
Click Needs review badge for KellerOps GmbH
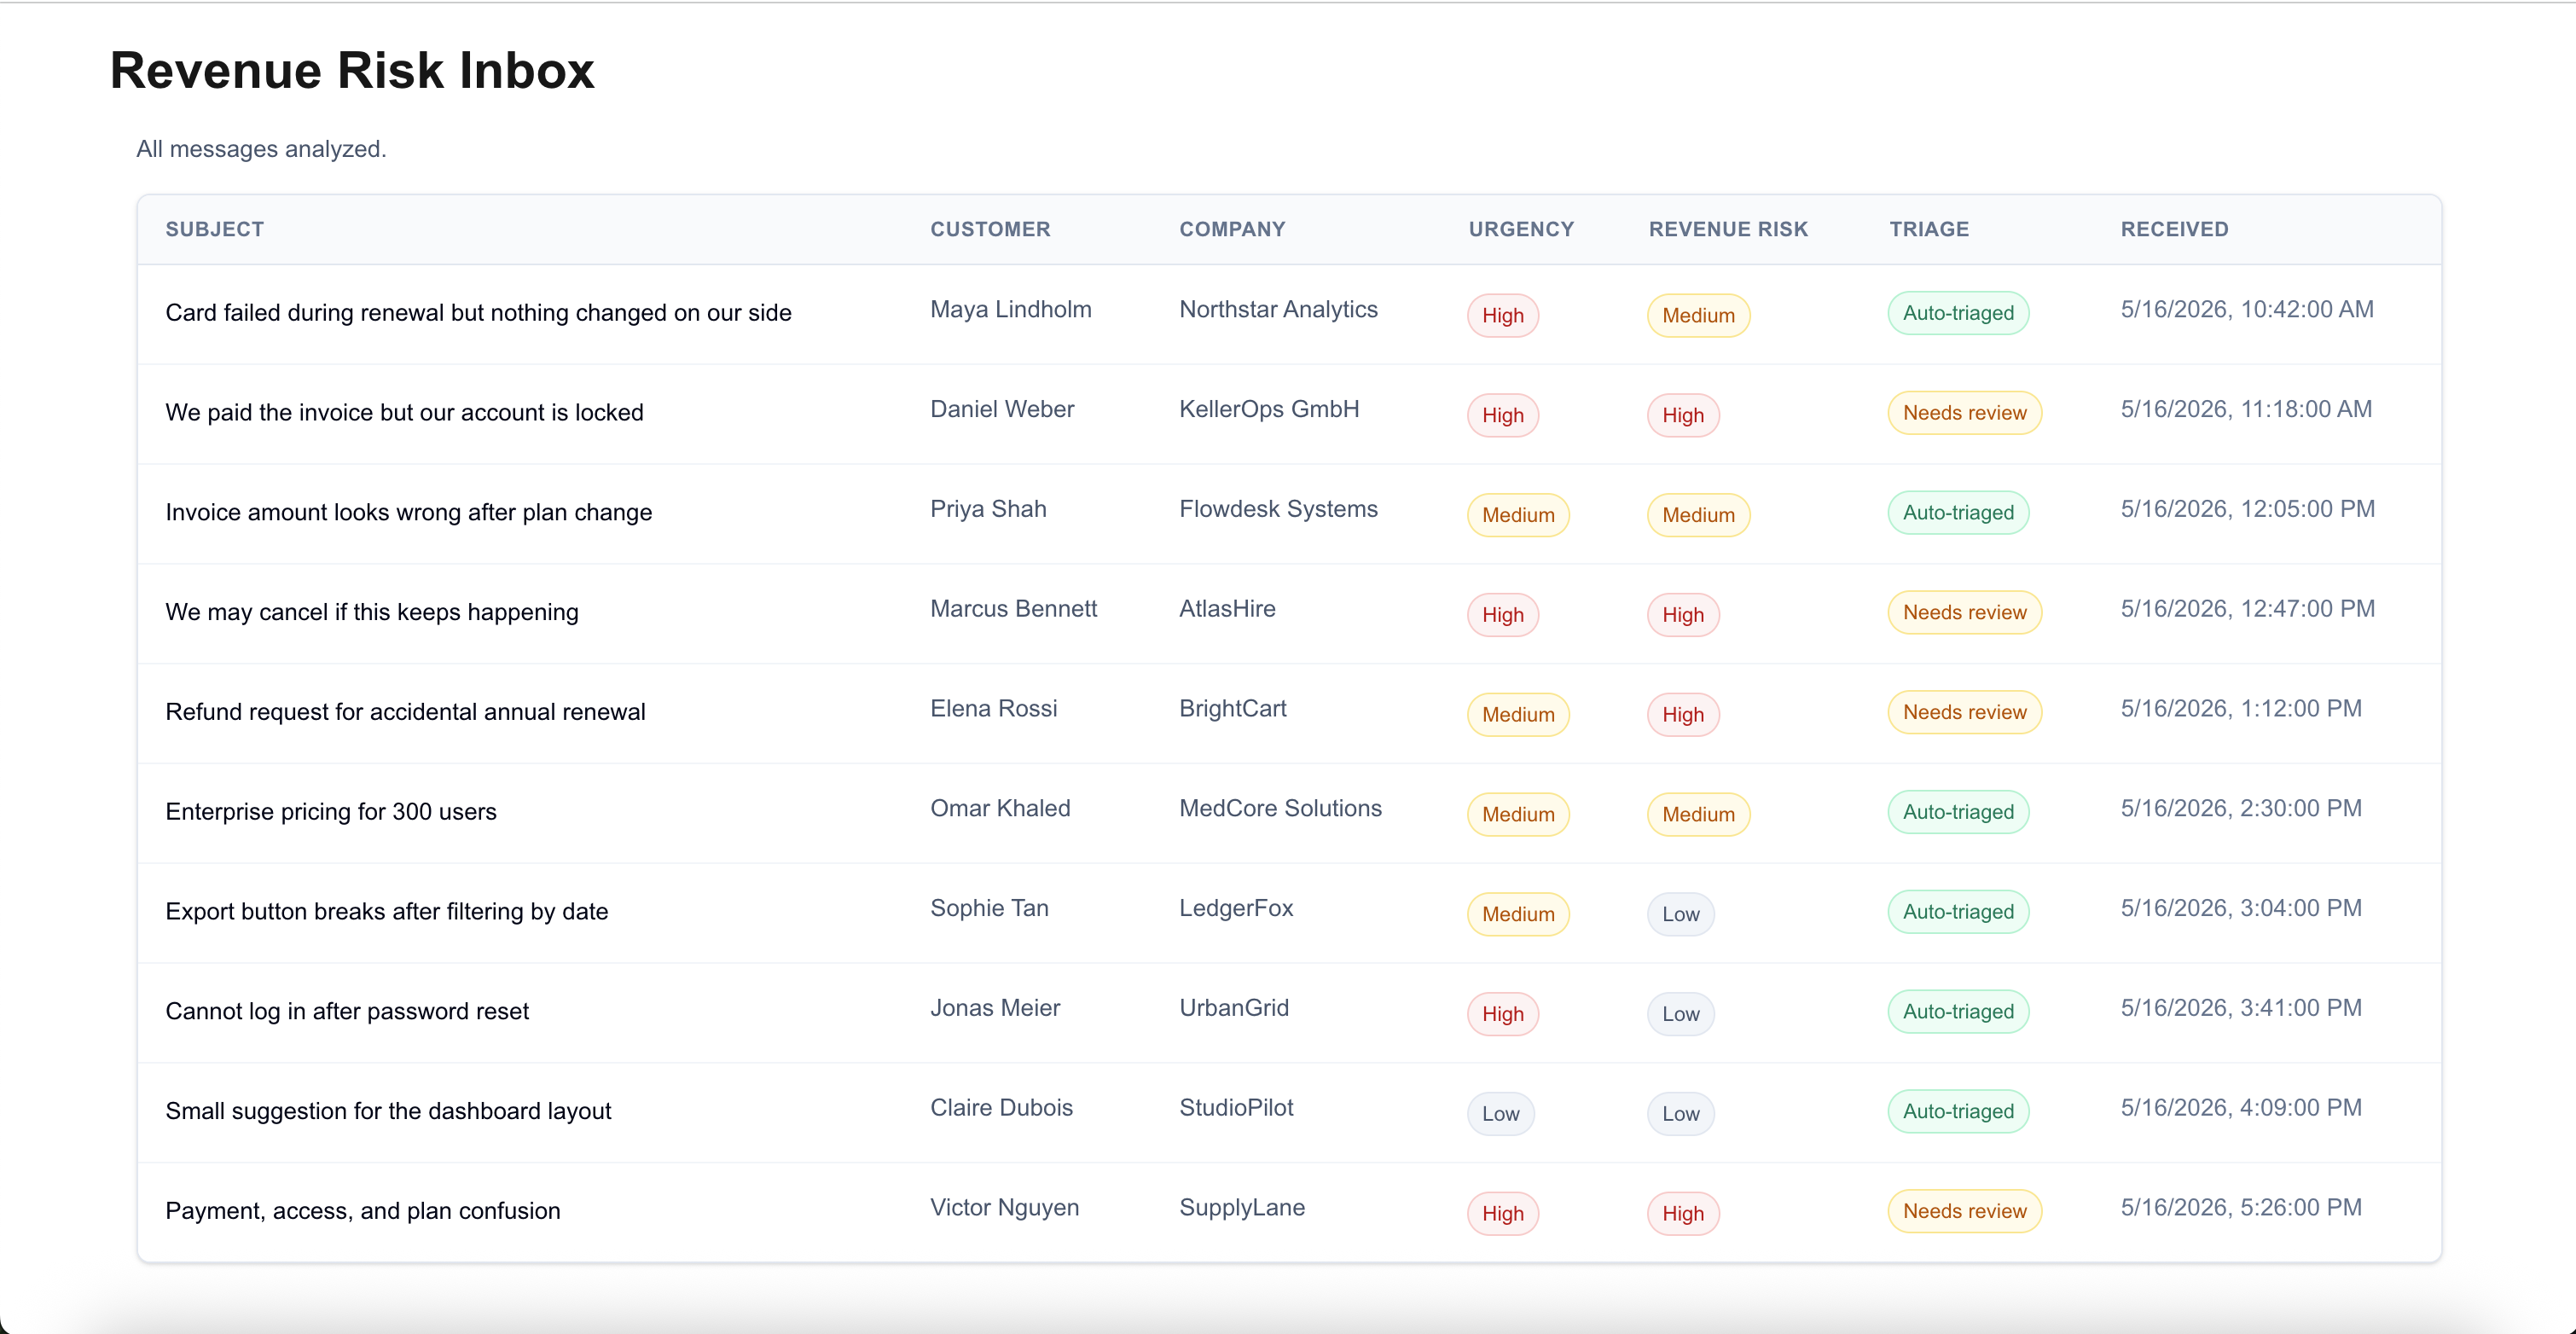[x=1964, y=413]
